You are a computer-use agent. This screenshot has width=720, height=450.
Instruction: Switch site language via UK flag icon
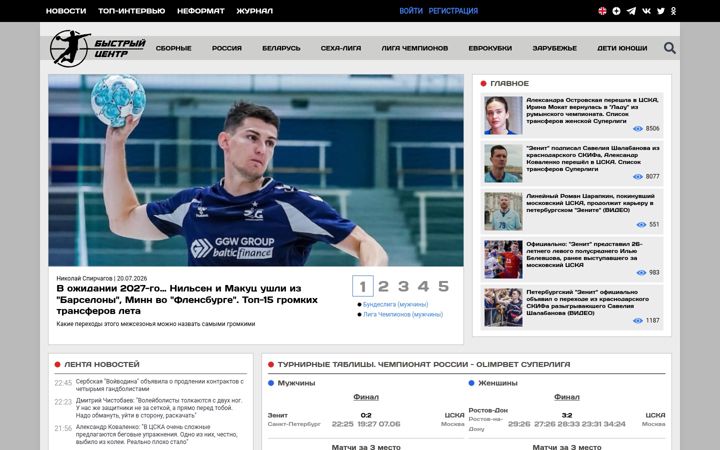click(602, 11)
